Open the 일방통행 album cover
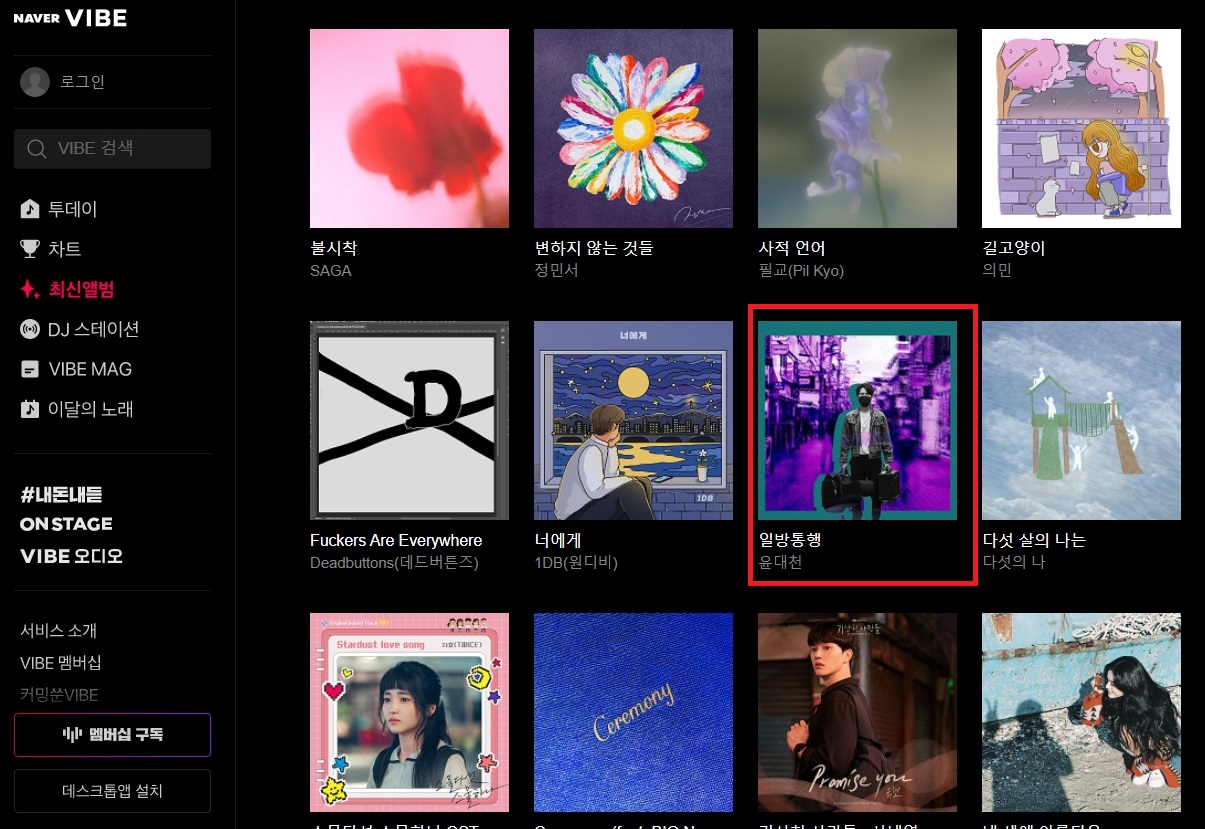The width and height of the screenshot is (1205, 829). pyautogui.click(x=857, y=420)
